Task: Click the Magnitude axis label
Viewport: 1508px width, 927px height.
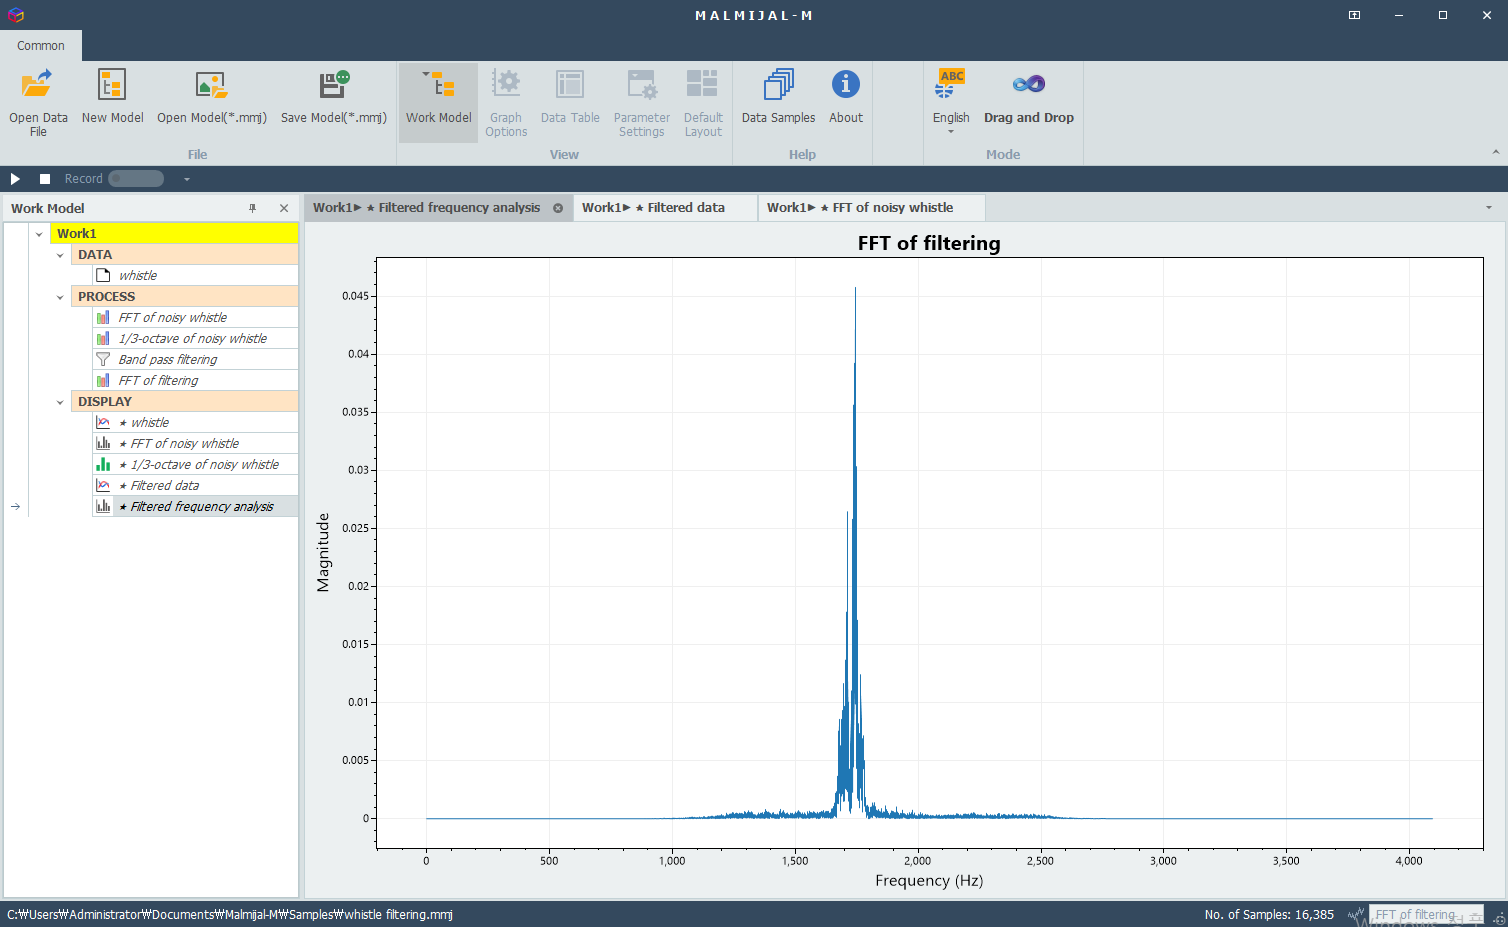Action: point(323,552)
